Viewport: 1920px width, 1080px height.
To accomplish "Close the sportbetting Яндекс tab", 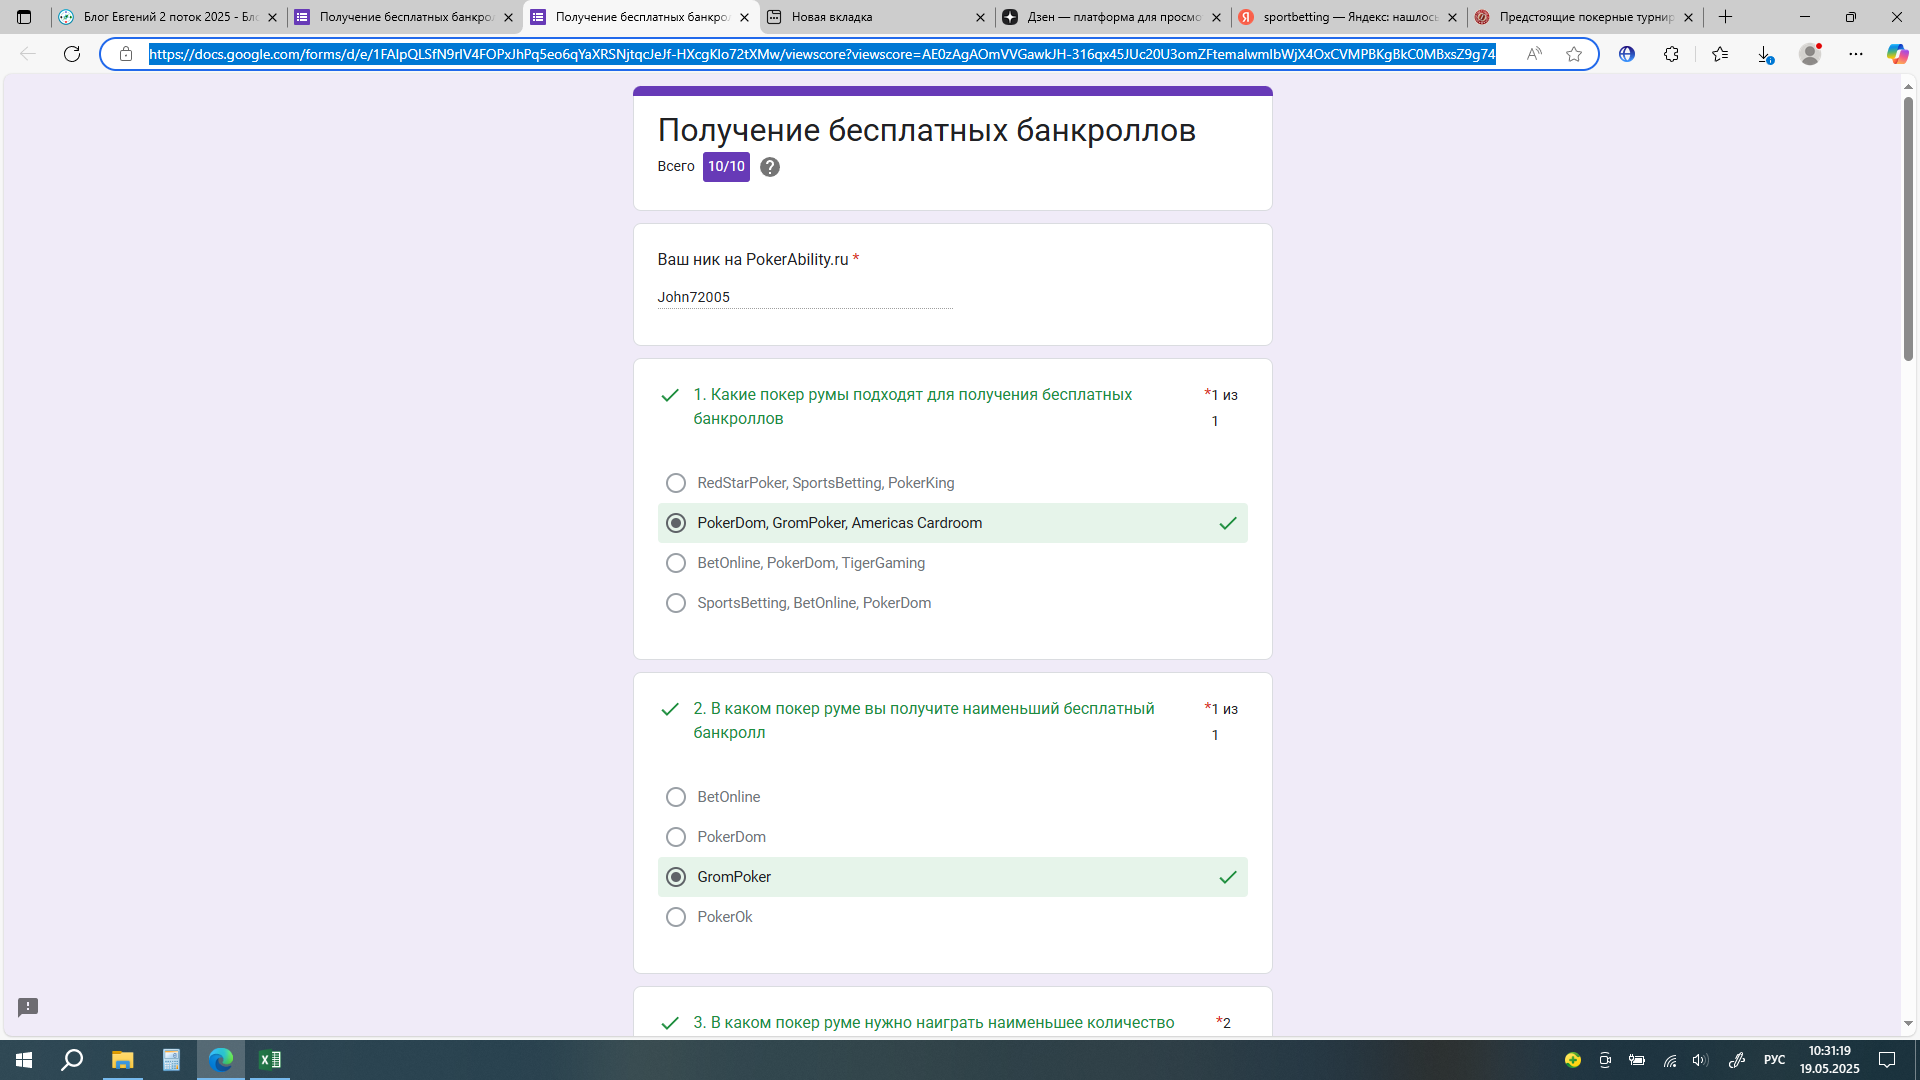I will 1452,17.
